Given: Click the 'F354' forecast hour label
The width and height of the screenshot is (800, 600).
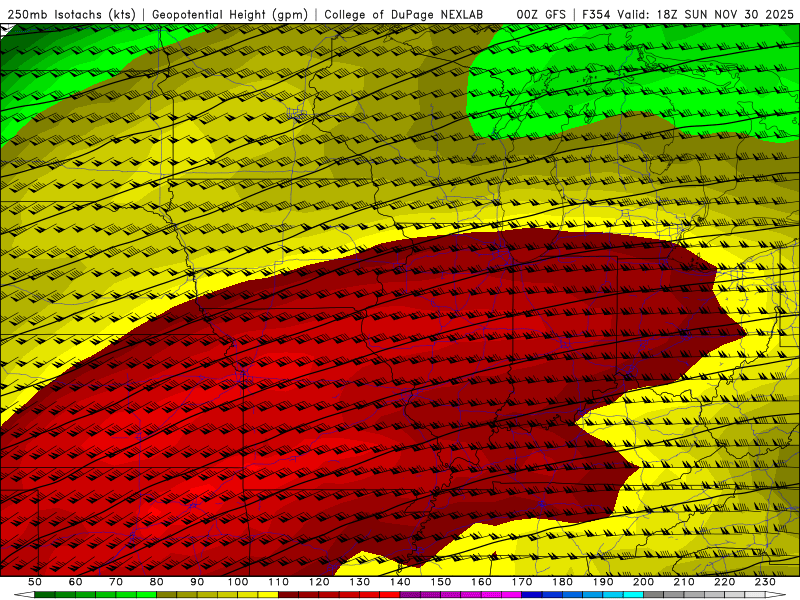Looking at the screenshot, I should (x=597, y=14).
